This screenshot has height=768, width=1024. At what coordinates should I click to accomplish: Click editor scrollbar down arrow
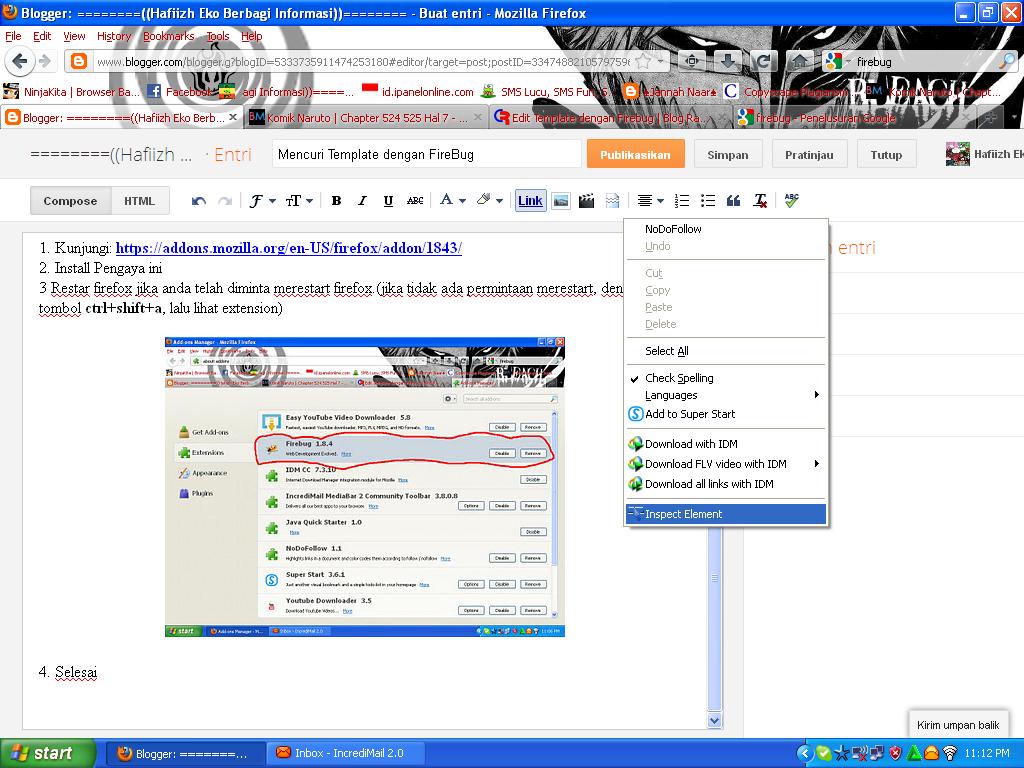pyautogui.click(x=714, y=720)
